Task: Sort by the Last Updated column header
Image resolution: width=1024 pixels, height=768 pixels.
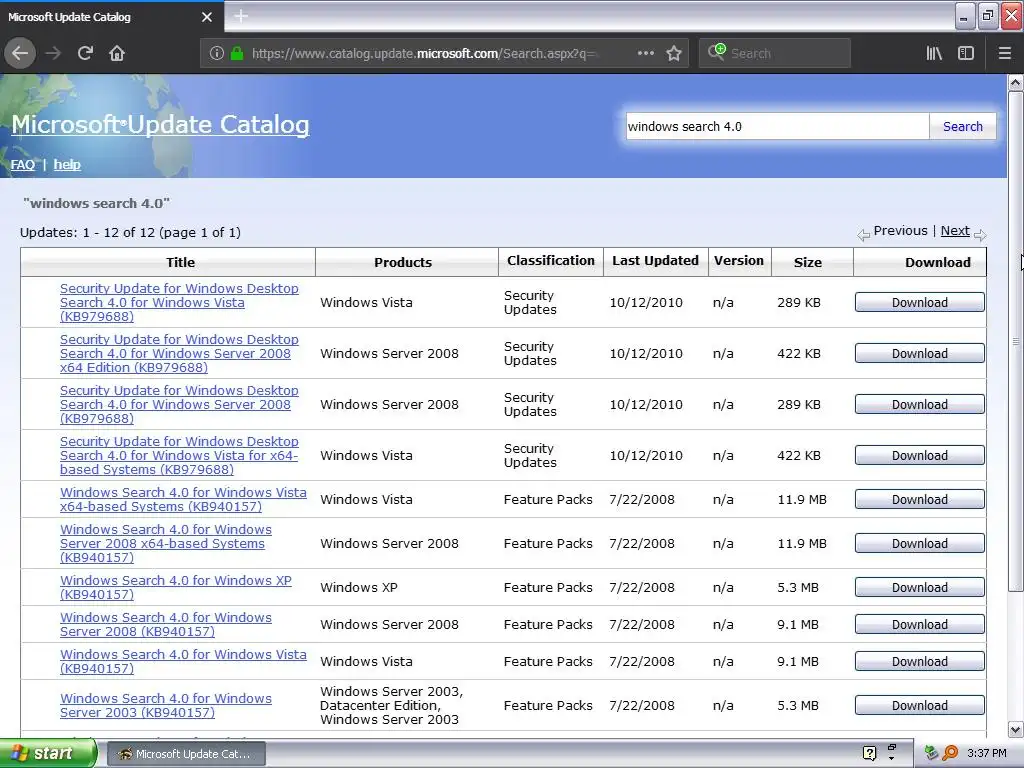Action: (x=655, y=261)
